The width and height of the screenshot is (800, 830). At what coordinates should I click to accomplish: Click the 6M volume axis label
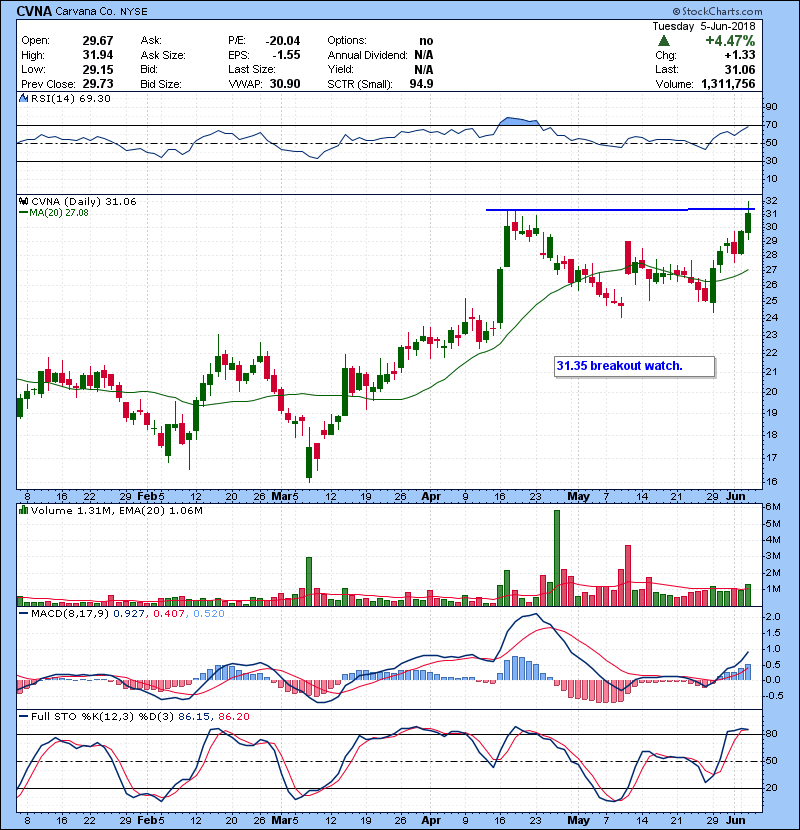[x=773, y=507]
